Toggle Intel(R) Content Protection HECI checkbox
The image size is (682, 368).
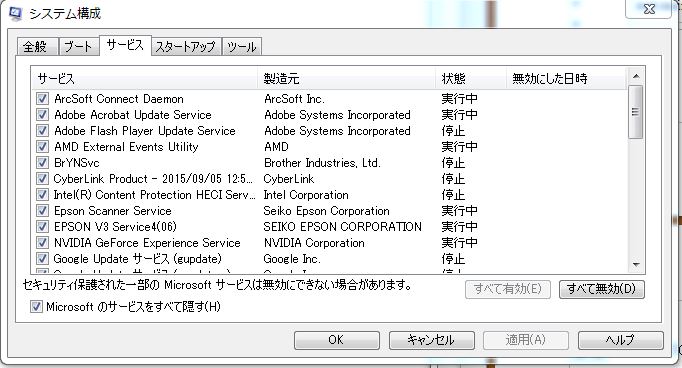tap(42, 195)
